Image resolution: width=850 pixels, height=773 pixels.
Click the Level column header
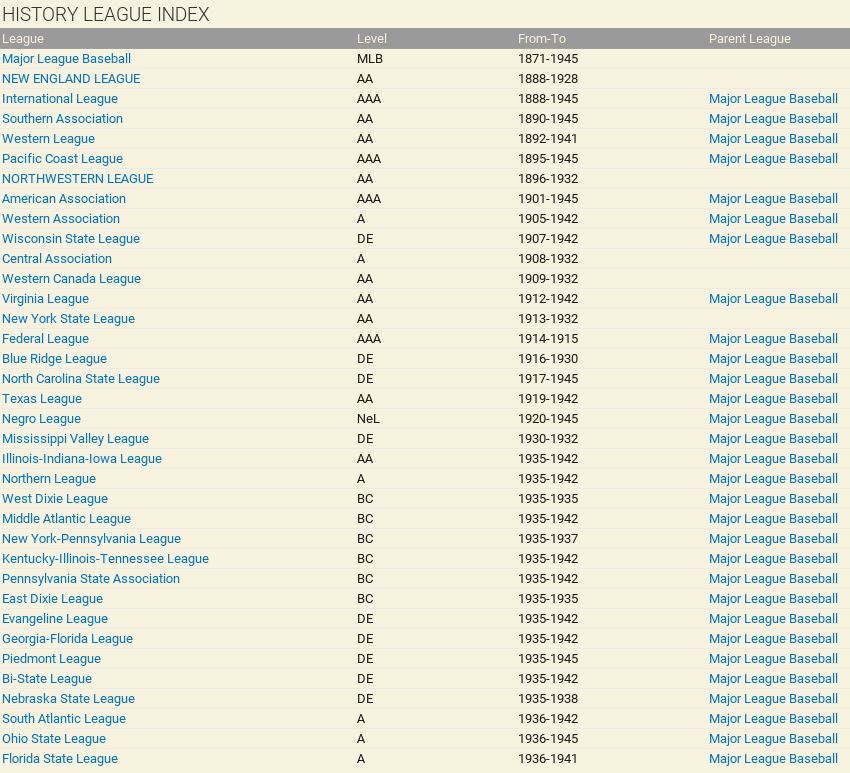pyautogui.click(x=372, y=39)
